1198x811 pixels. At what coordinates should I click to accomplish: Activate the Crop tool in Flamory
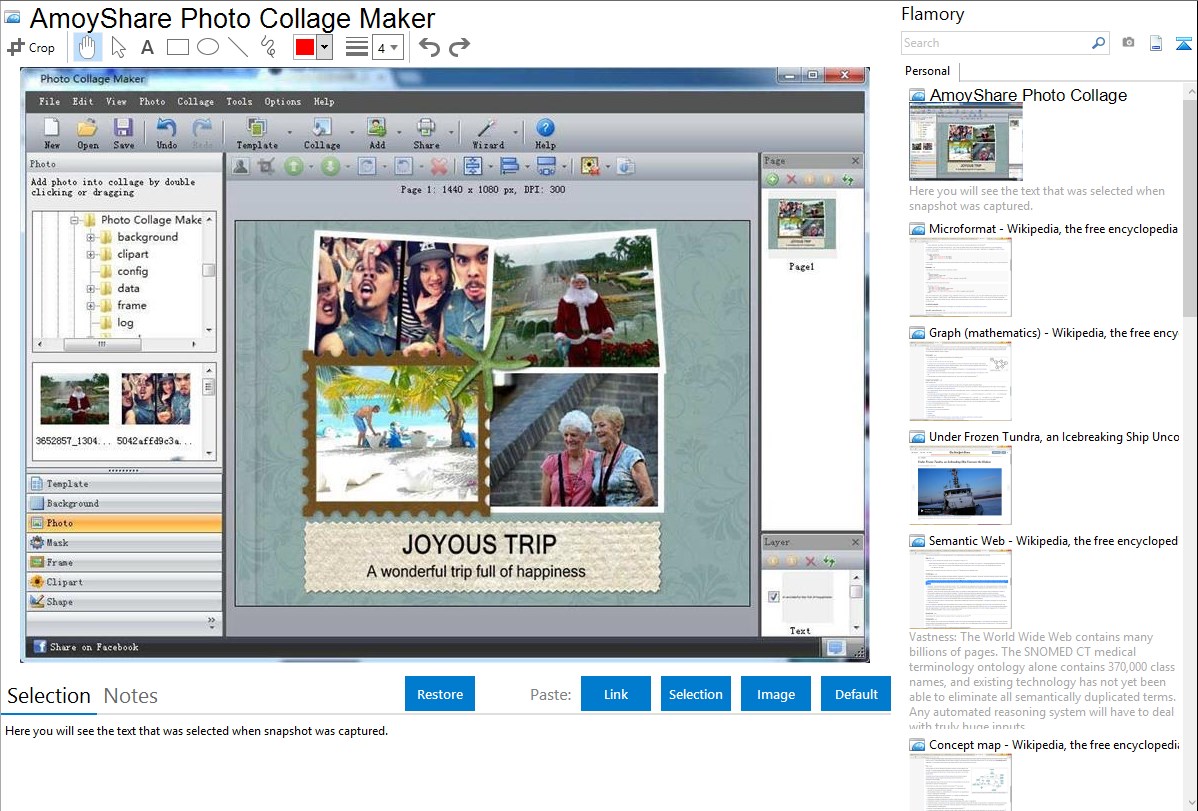point(31,47)
